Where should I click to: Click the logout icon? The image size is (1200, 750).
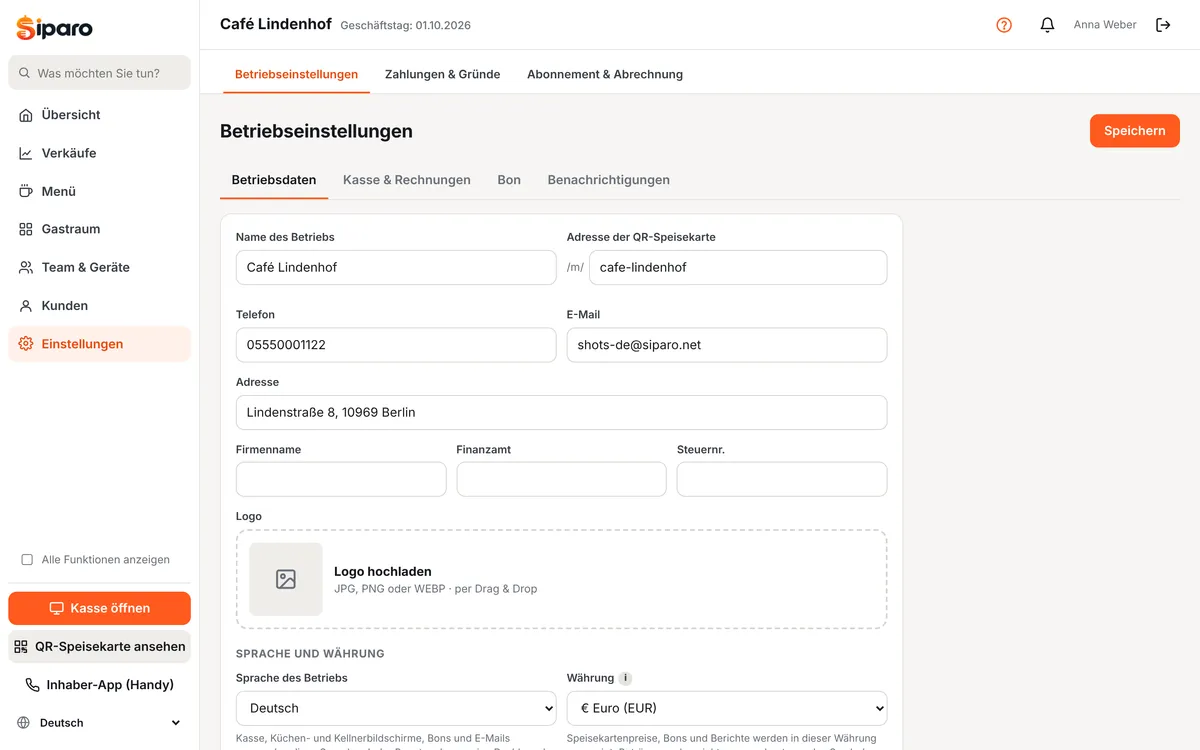click(1163, 25)
